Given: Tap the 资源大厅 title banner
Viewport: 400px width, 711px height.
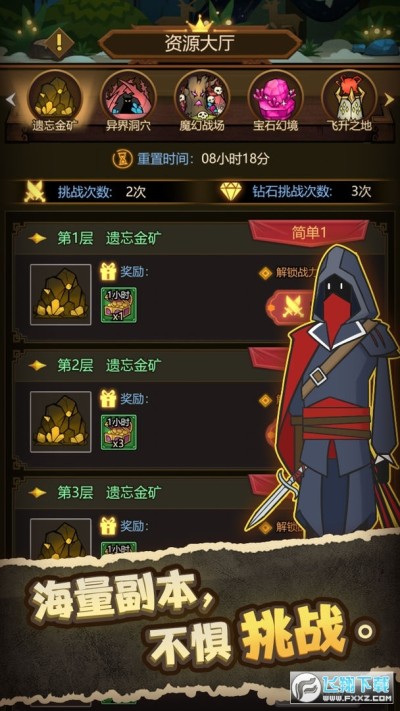Looking at the screenshot, I should pyautogui.click(x=200, y=45).
